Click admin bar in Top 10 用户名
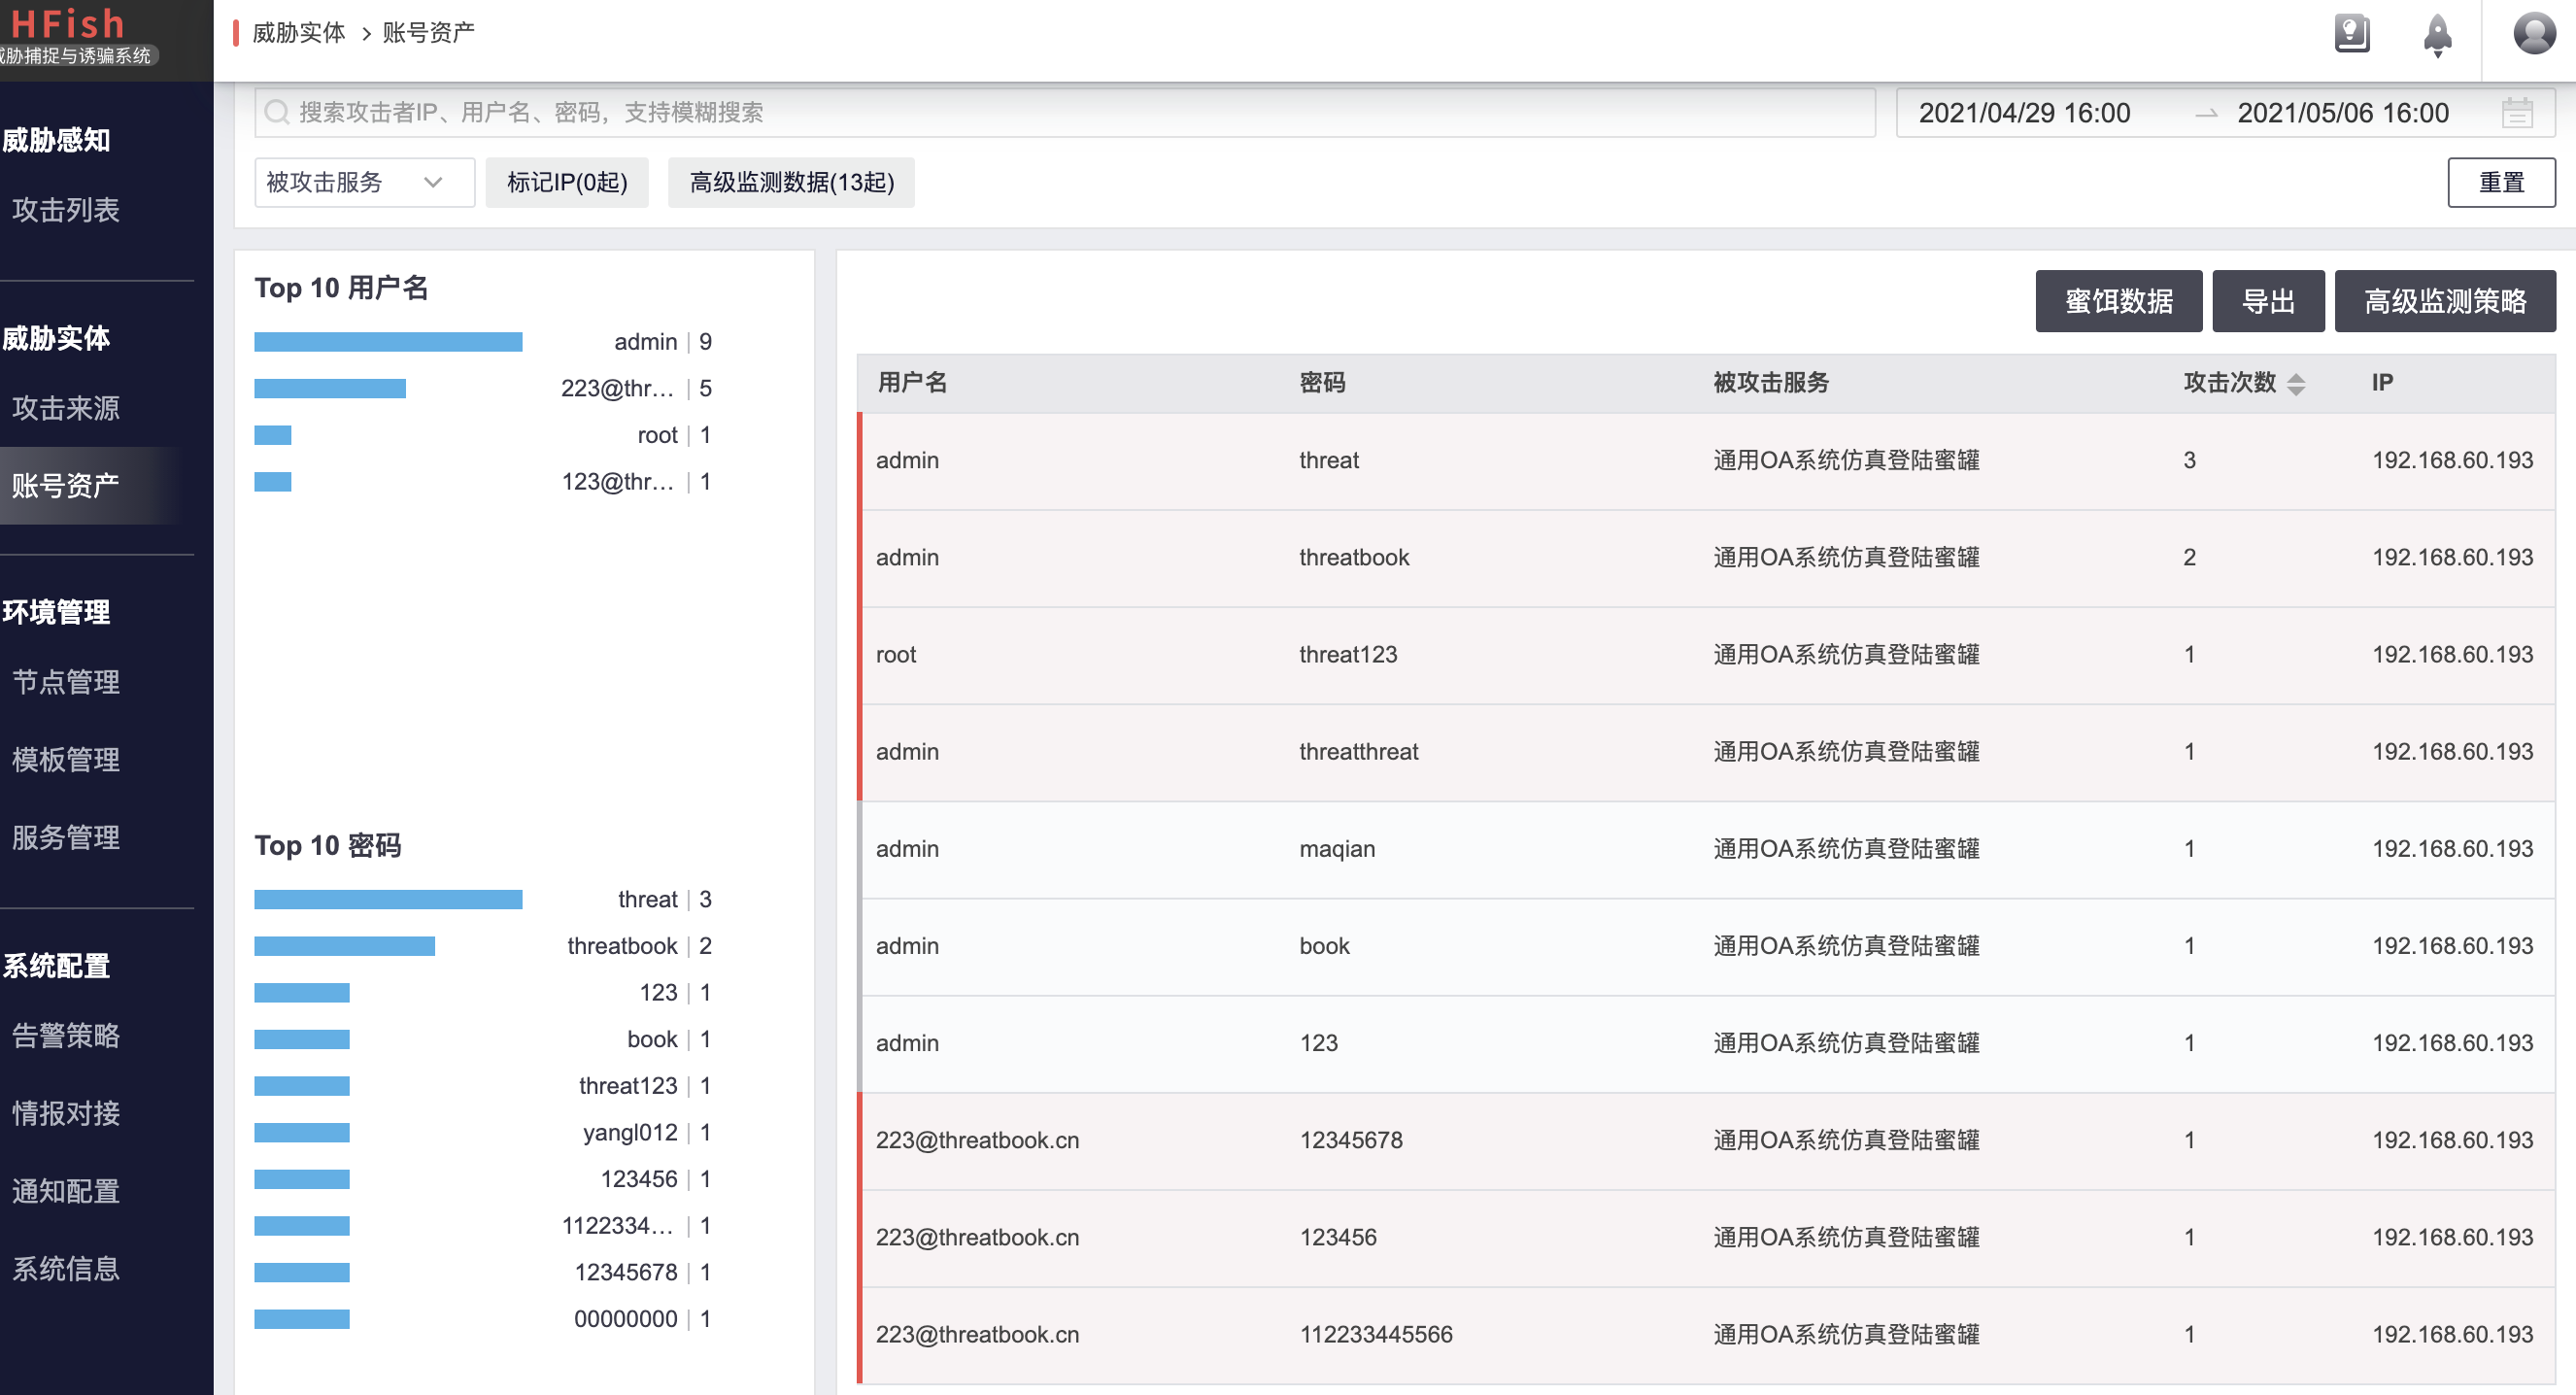This screenshot has height=1395, width=2576. [x=388, y=342]
